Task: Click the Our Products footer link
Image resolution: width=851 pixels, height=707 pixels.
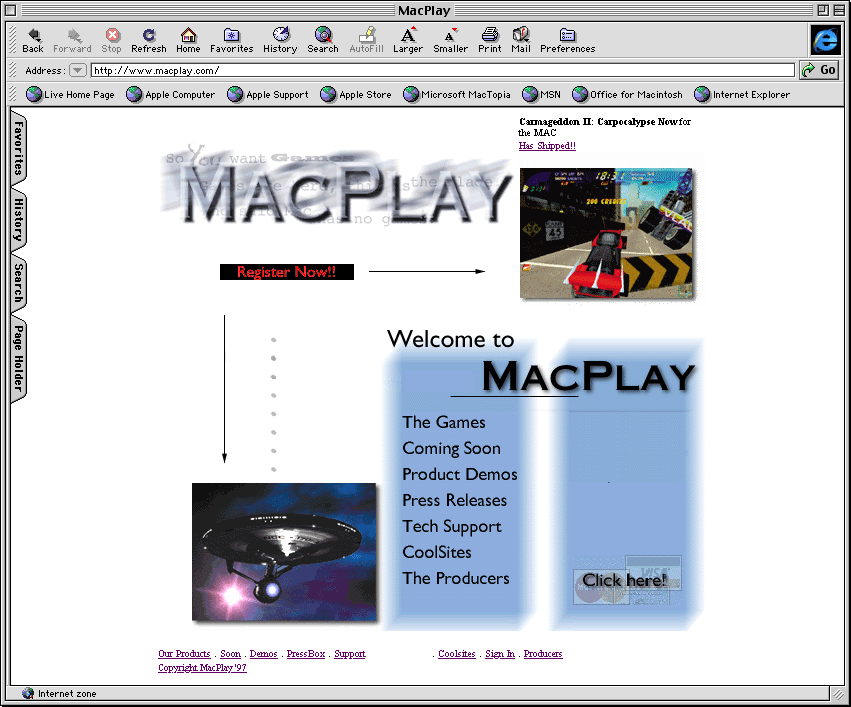Action: (184, 654)
